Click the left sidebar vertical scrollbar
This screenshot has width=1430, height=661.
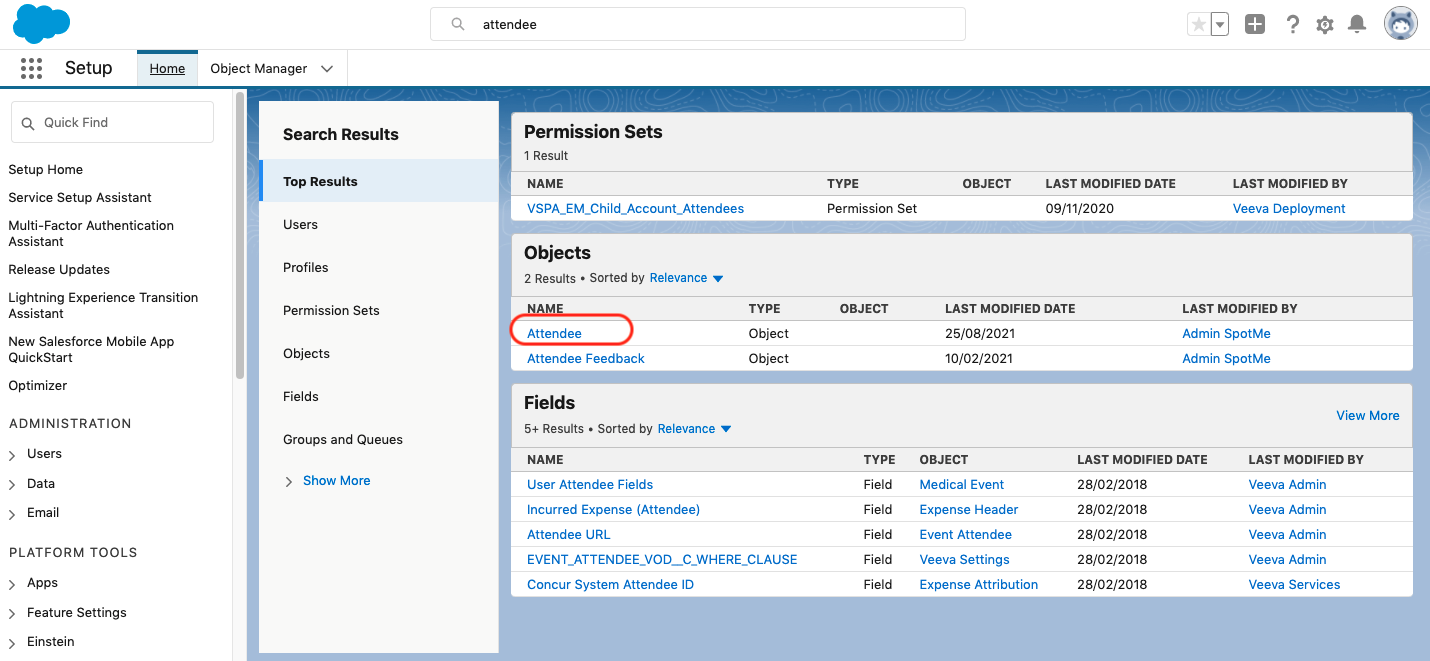239,235
